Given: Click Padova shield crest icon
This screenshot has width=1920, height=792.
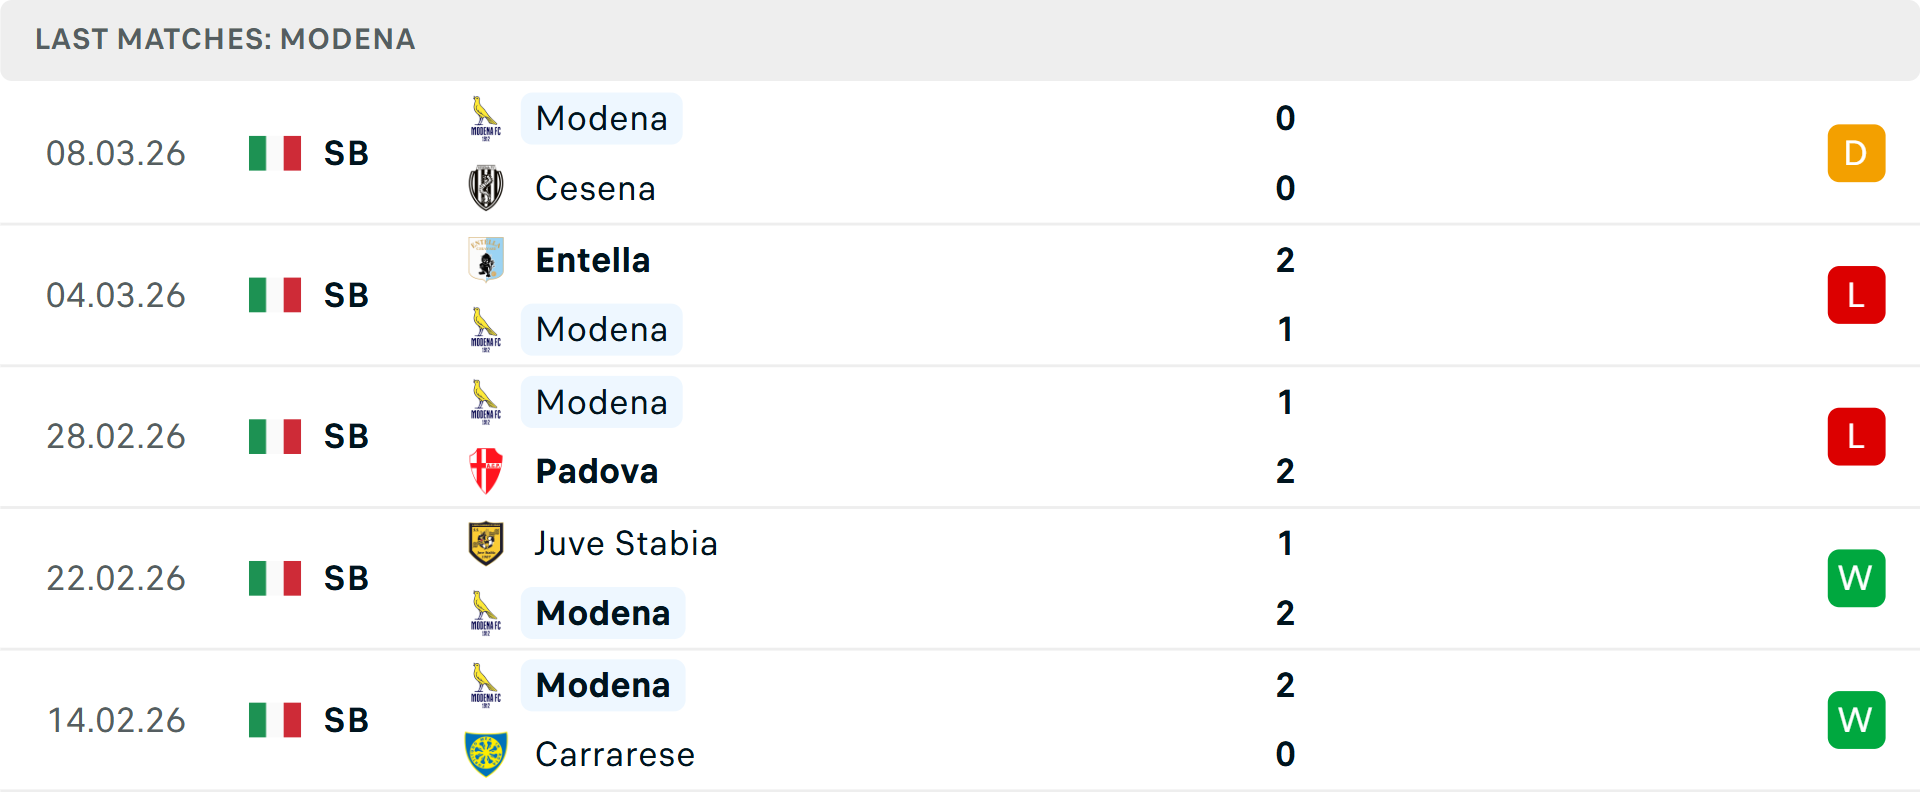Looking at the screenshot, I should 486,471.
